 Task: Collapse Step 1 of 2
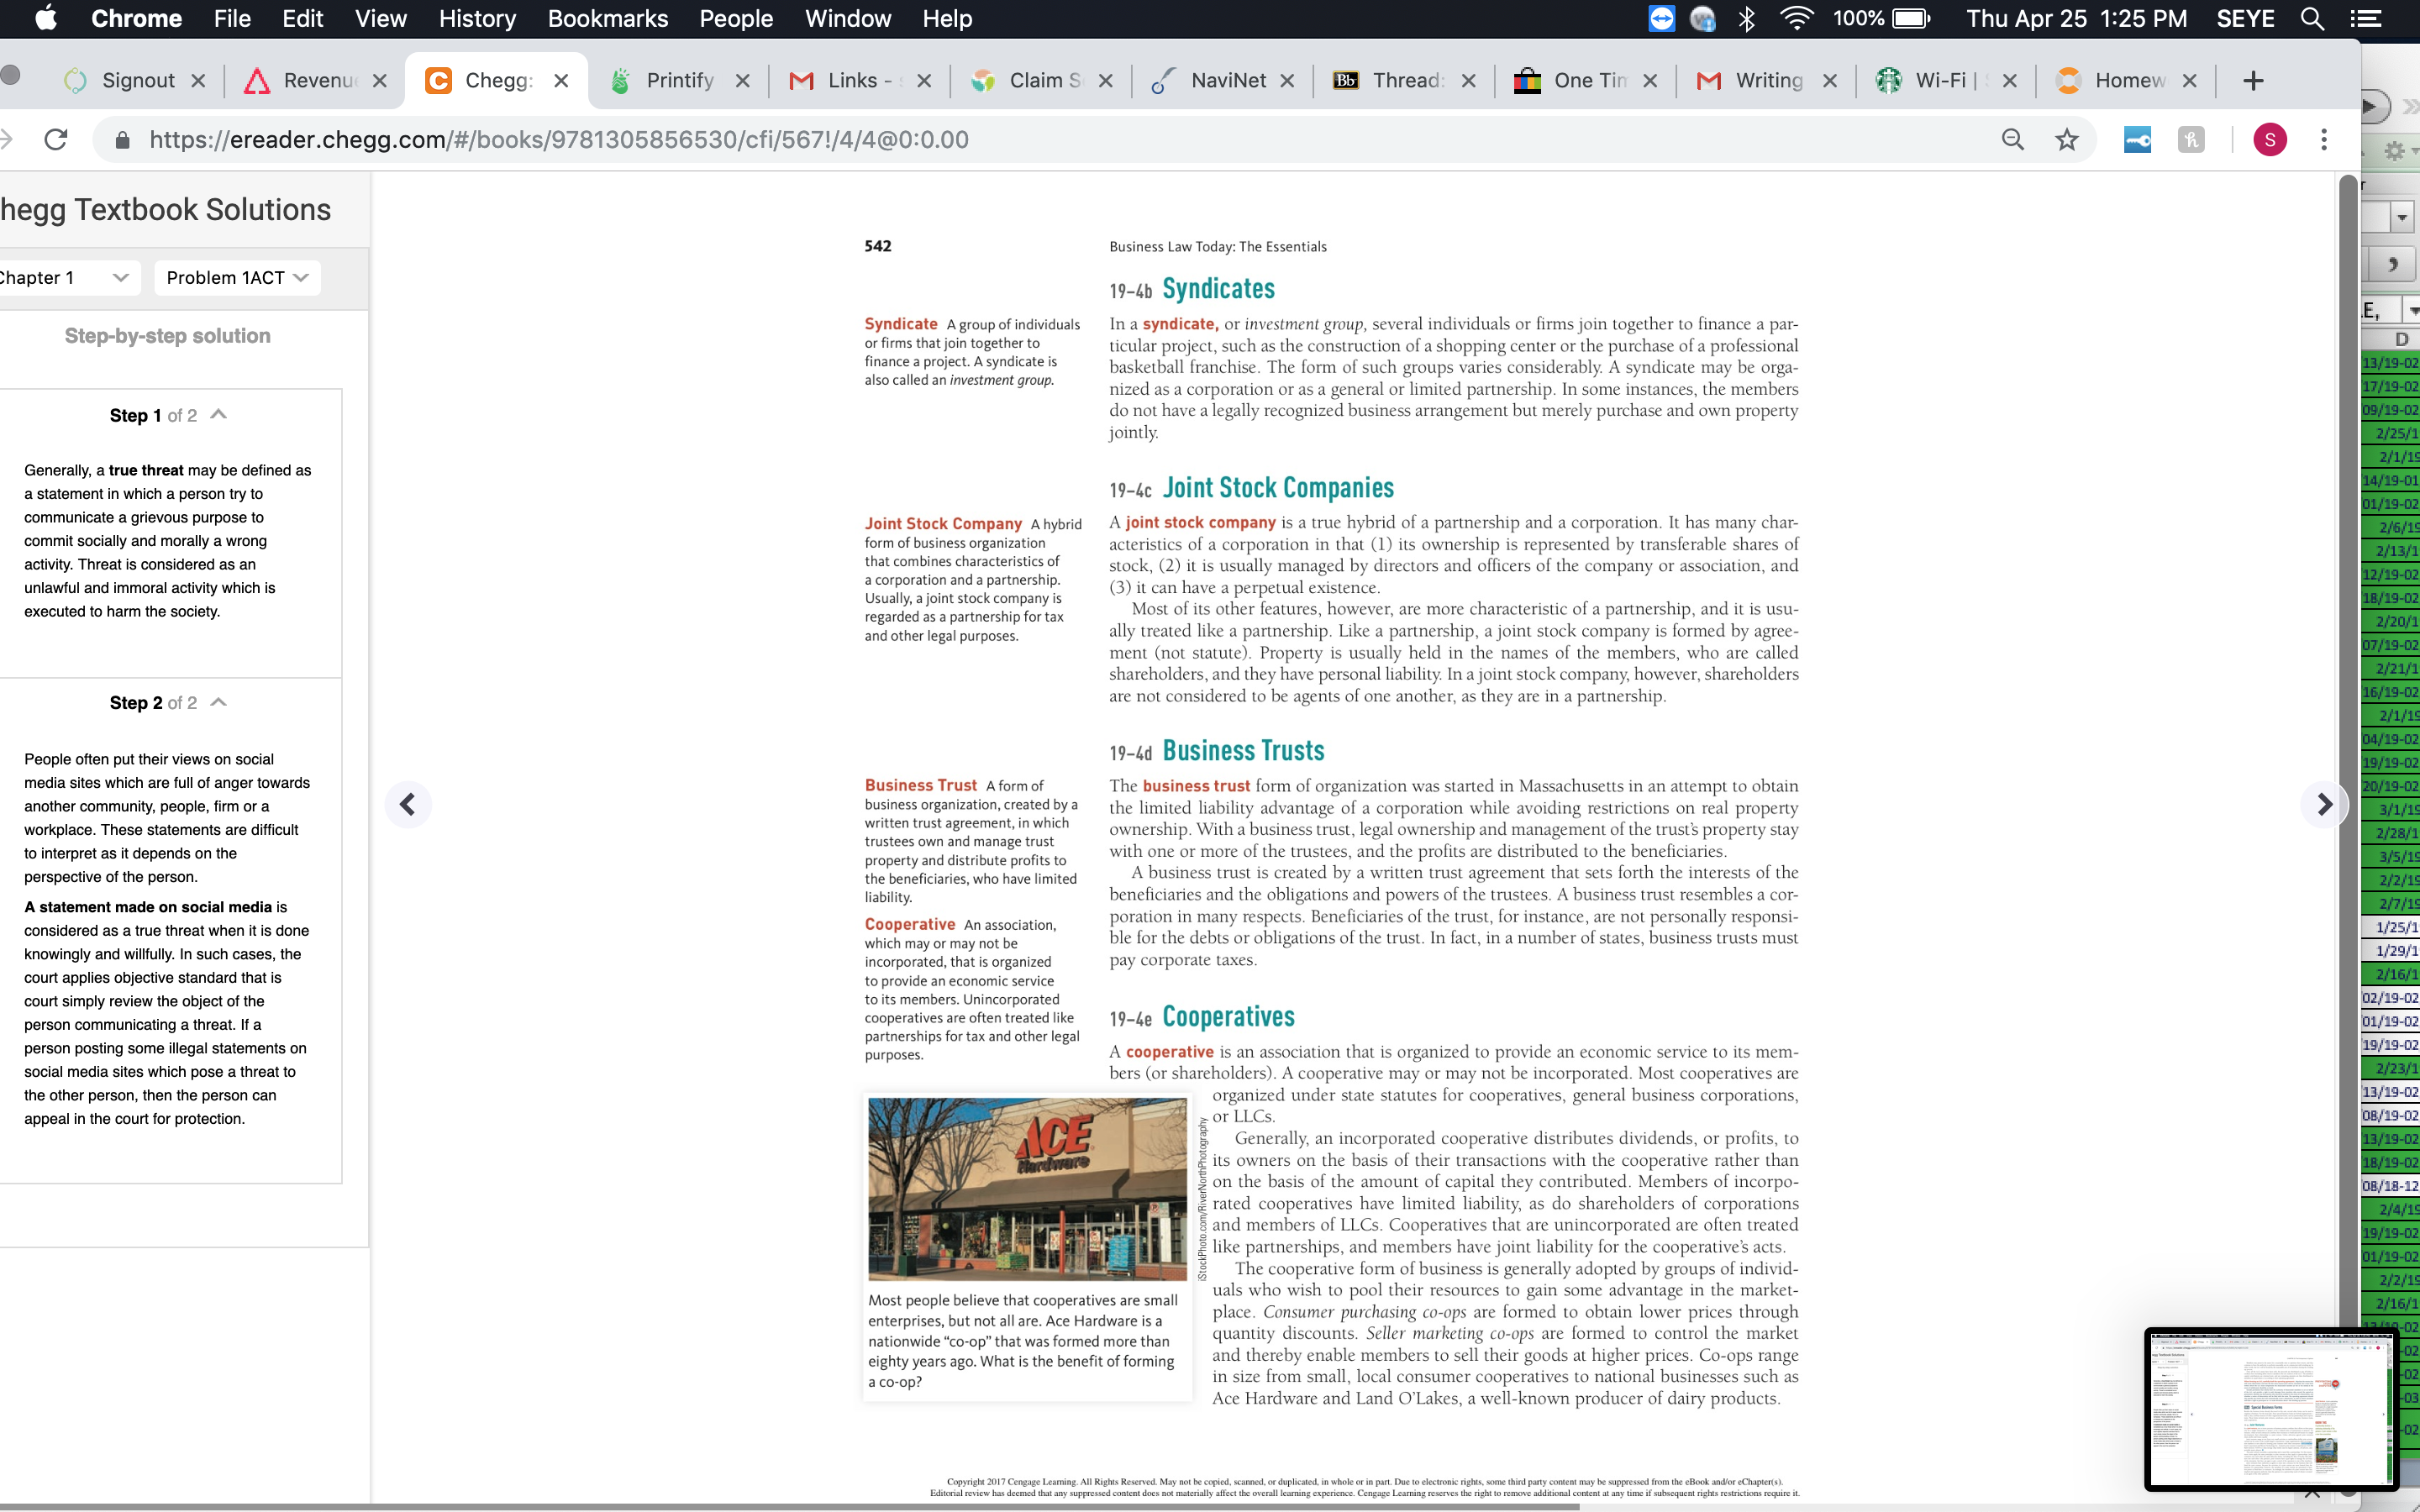pos(219,414)
